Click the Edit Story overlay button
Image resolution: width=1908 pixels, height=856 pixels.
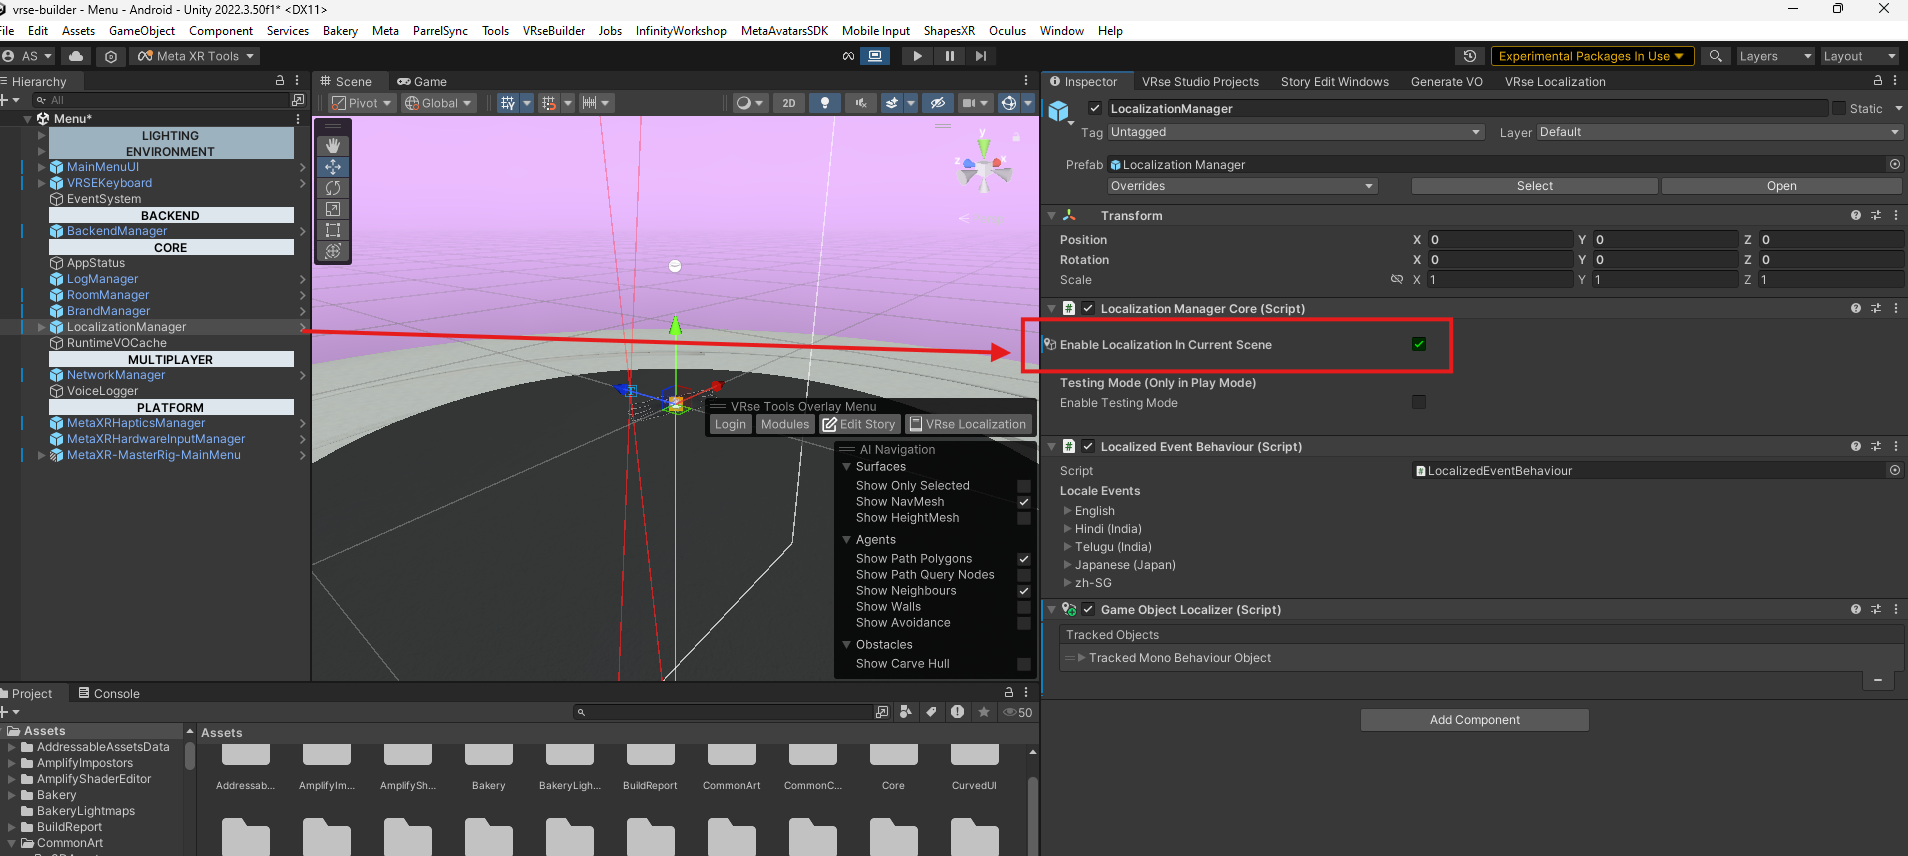(859, 425)
